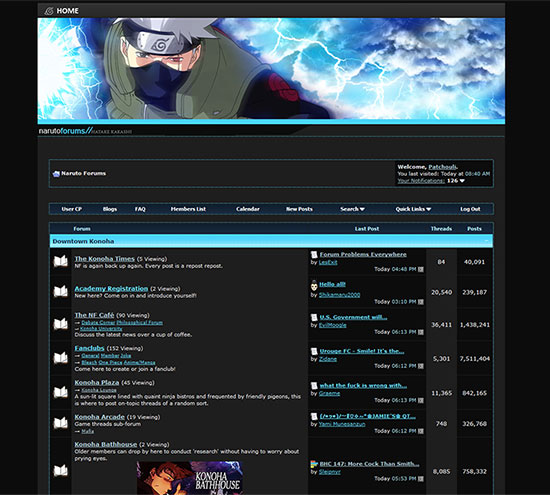Click the narutoforums logo text
The width and height of the screenshot is (550, 495).
click(65, 131)
